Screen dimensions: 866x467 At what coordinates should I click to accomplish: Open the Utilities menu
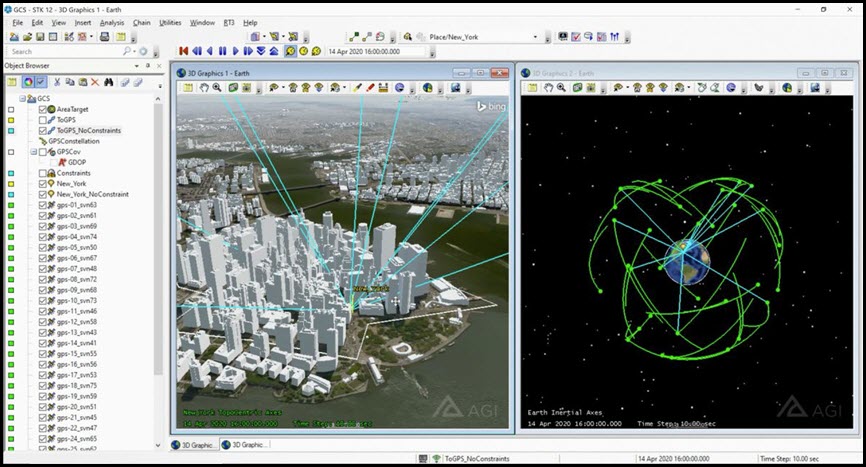coord(170,23)
